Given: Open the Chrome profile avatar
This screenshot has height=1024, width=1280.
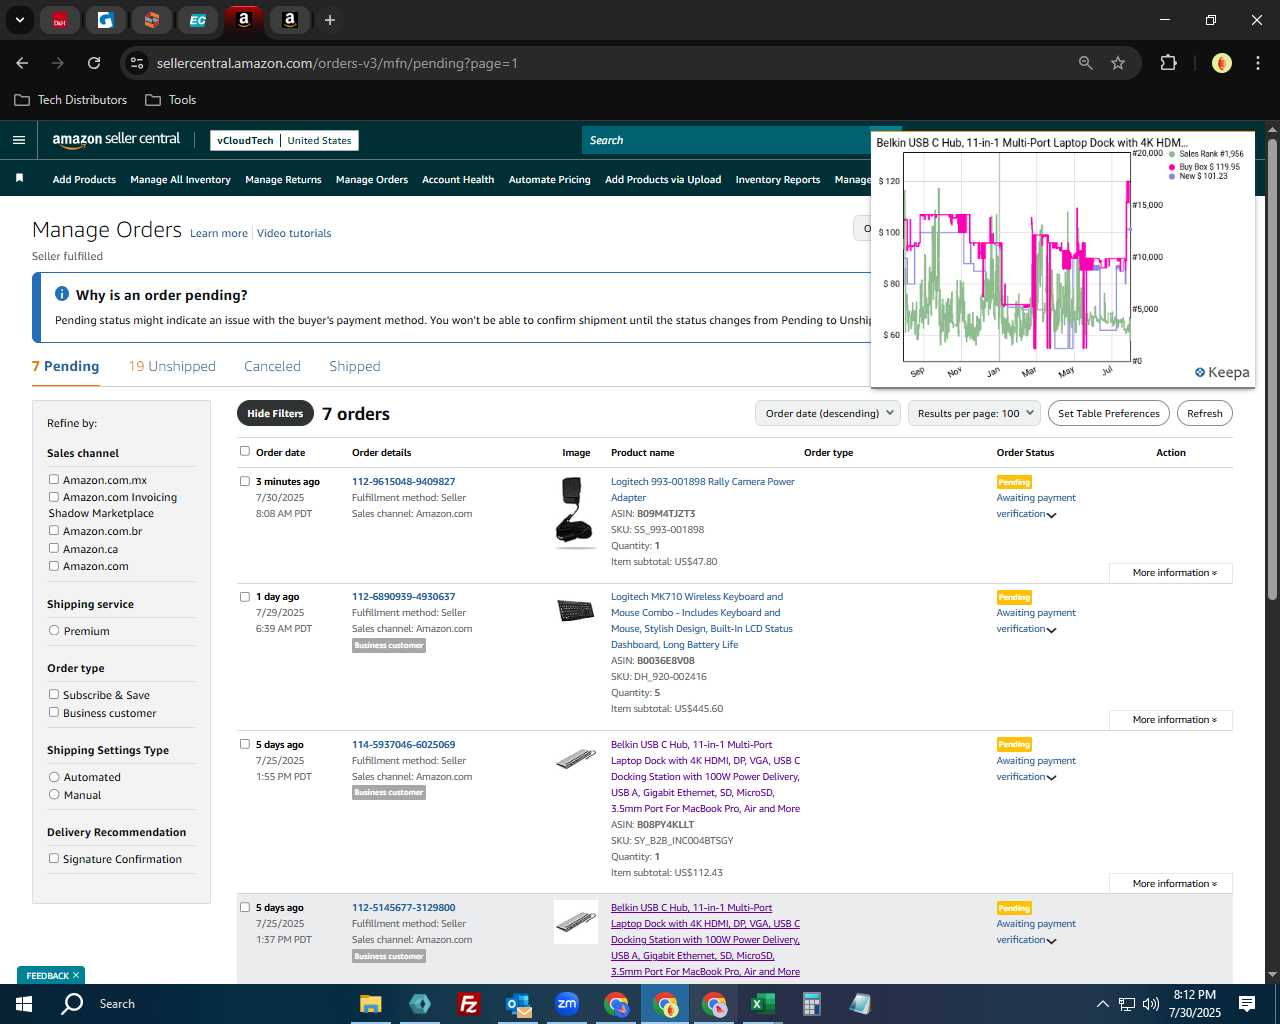Looking at the screenshot, I should click(x=1221, y=63).
